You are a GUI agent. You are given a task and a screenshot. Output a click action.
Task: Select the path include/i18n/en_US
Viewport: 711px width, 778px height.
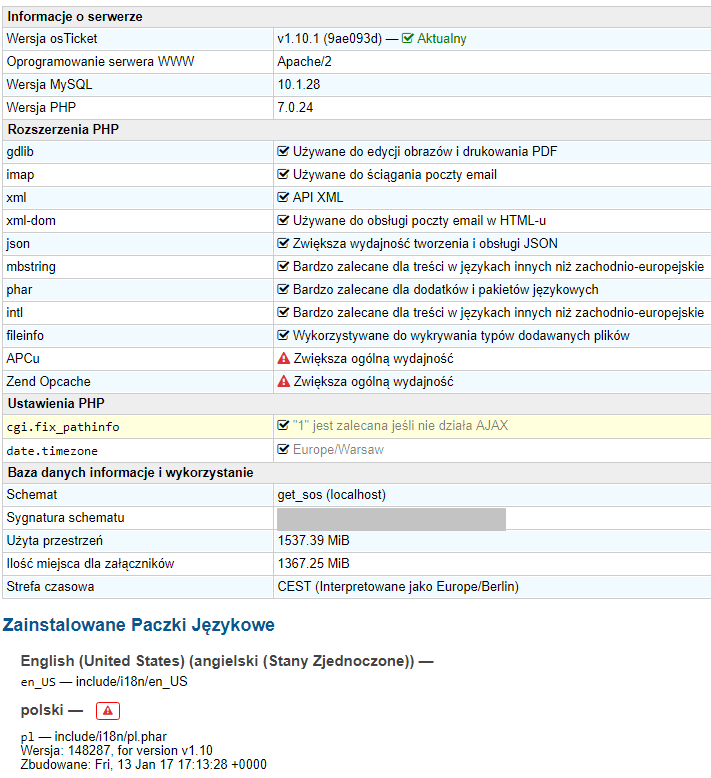131,681
